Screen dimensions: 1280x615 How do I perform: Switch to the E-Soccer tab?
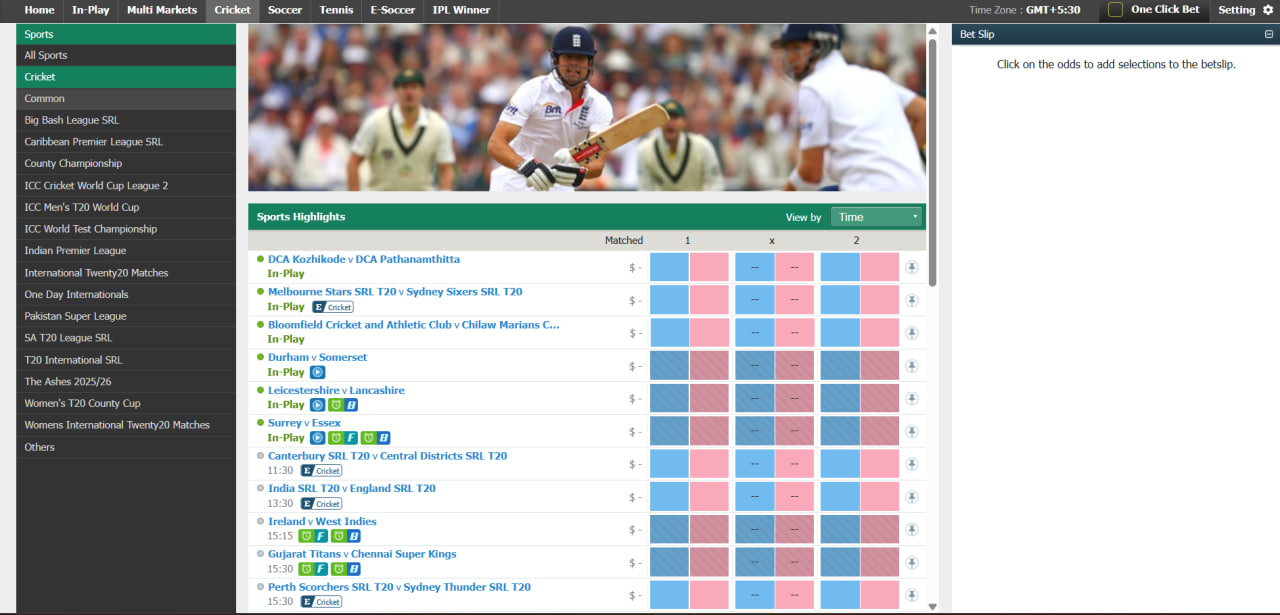[392, 10]
